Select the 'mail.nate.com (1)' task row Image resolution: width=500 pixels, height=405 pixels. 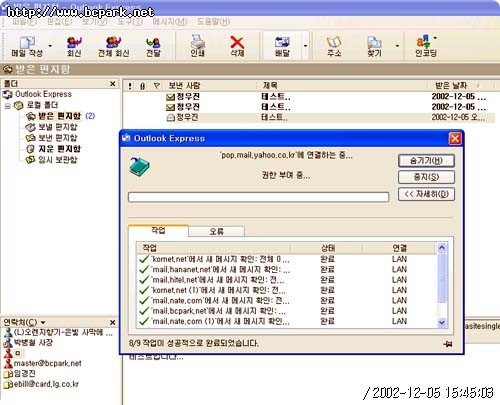pyautogui.click(x=287, y=321)
